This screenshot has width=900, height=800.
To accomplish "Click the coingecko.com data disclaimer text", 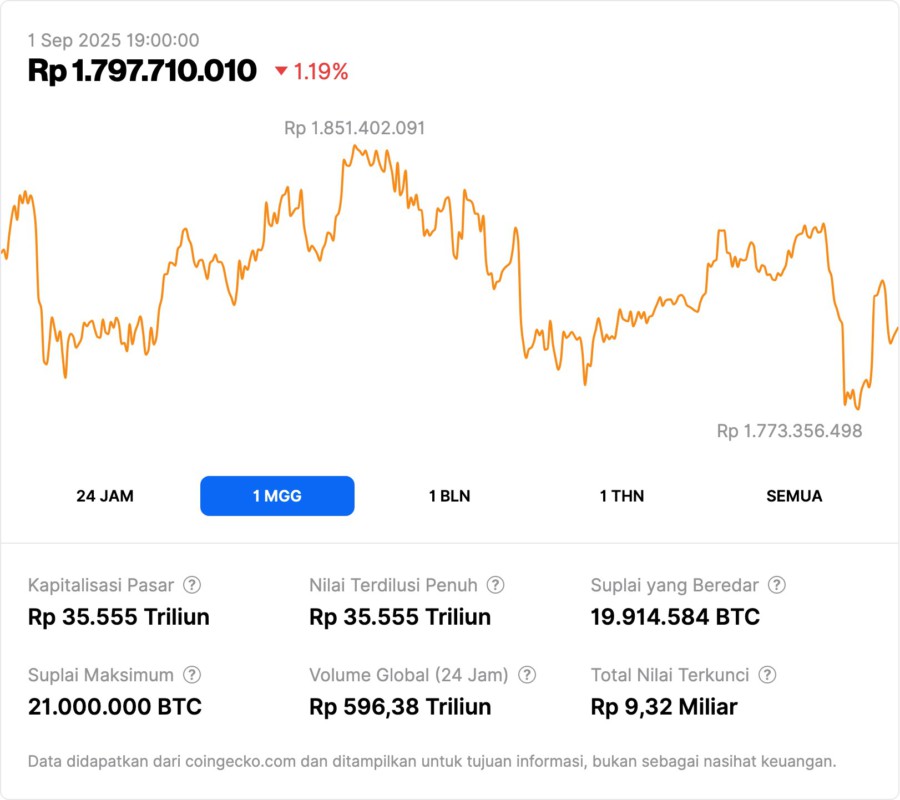I will [x=432, y=761].
